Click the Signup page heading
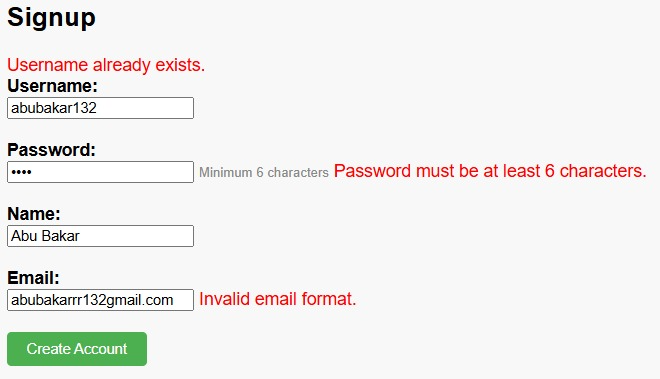 point(51,18)
